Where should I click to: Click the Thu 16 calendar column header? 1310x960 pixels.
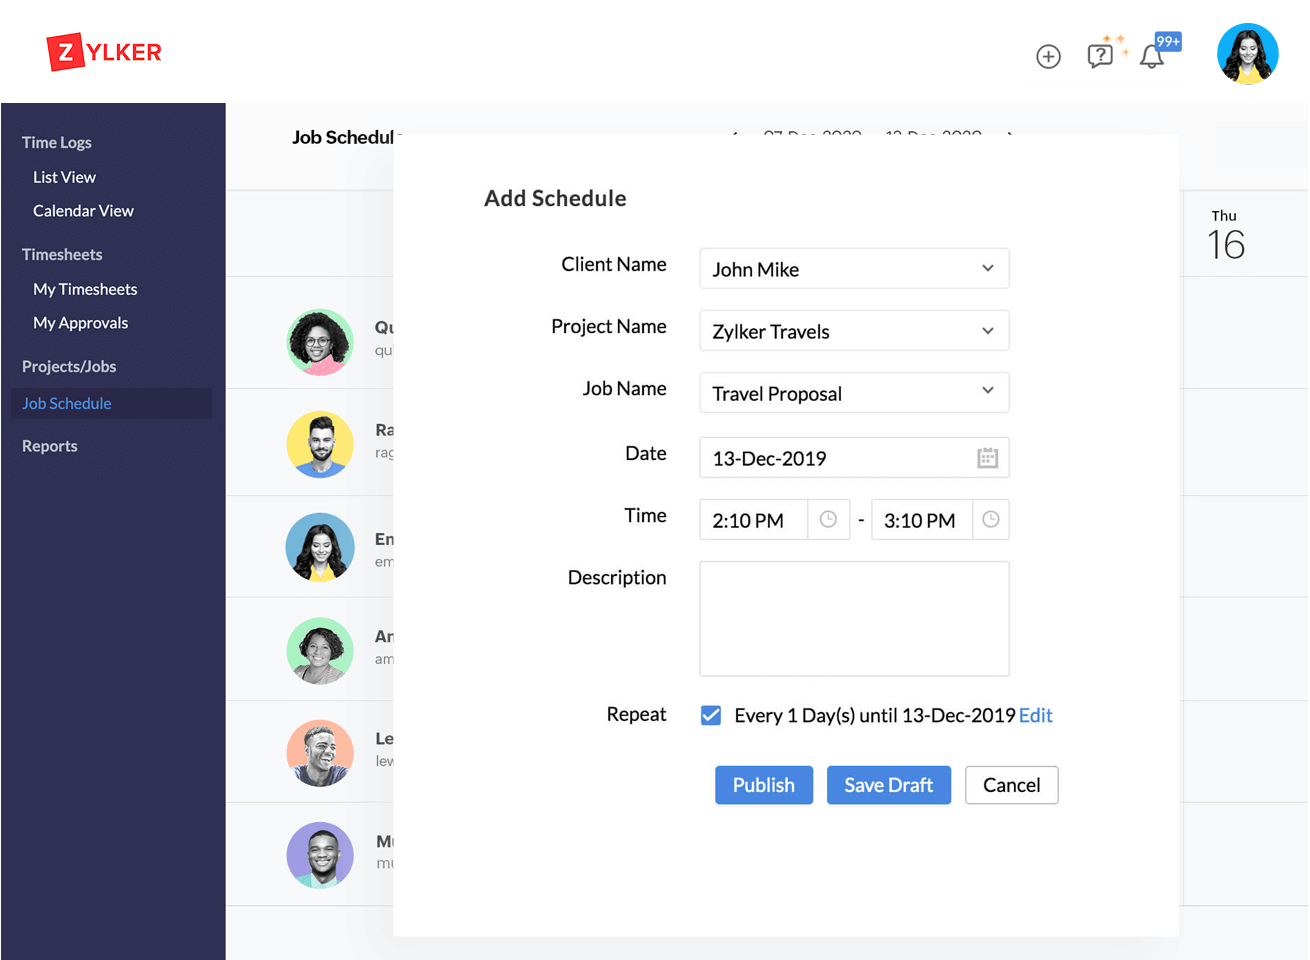(x=1226, y=236)
